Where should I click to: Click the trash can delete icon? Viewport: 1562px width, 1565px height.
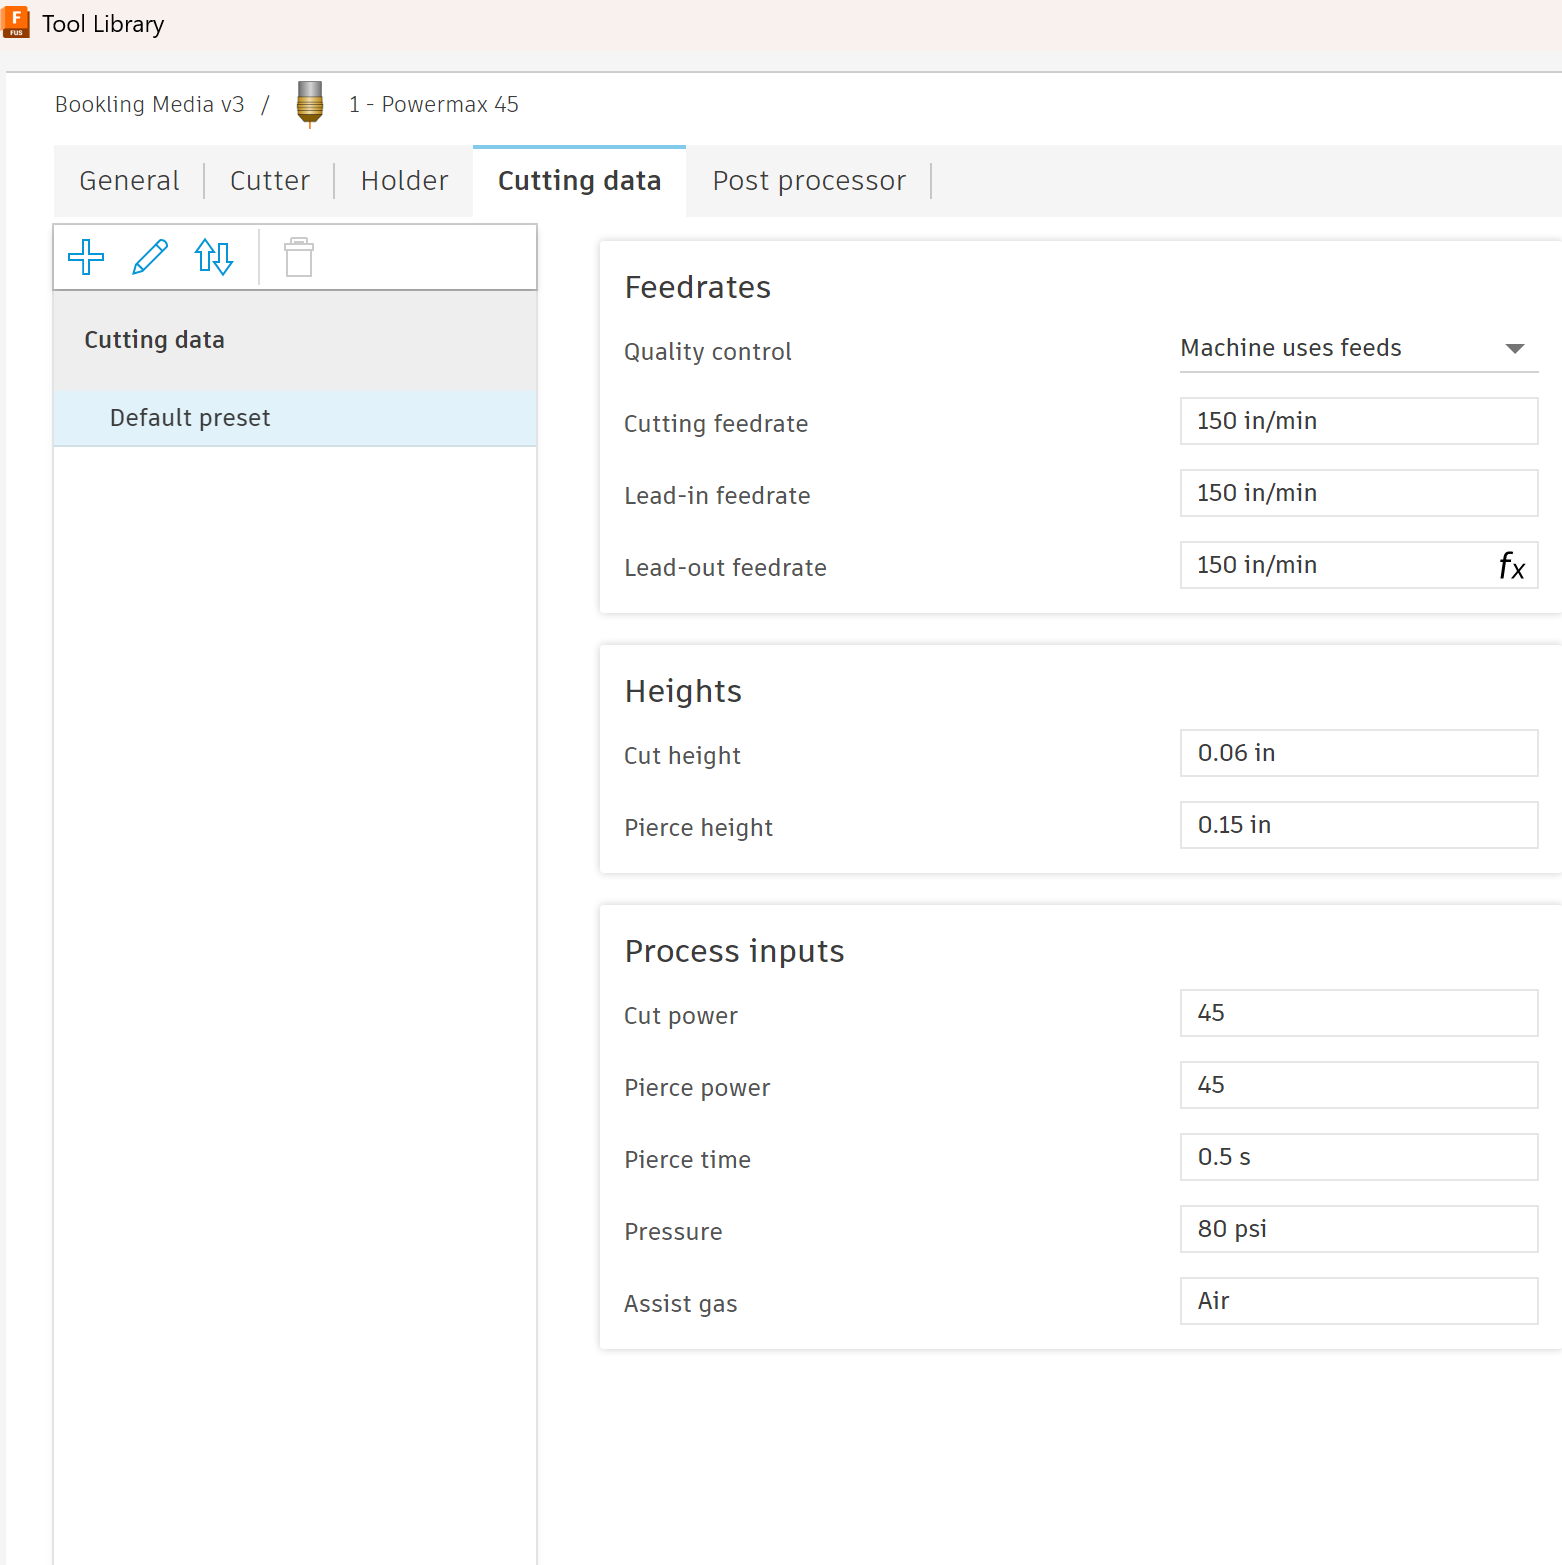click(299, 257)
